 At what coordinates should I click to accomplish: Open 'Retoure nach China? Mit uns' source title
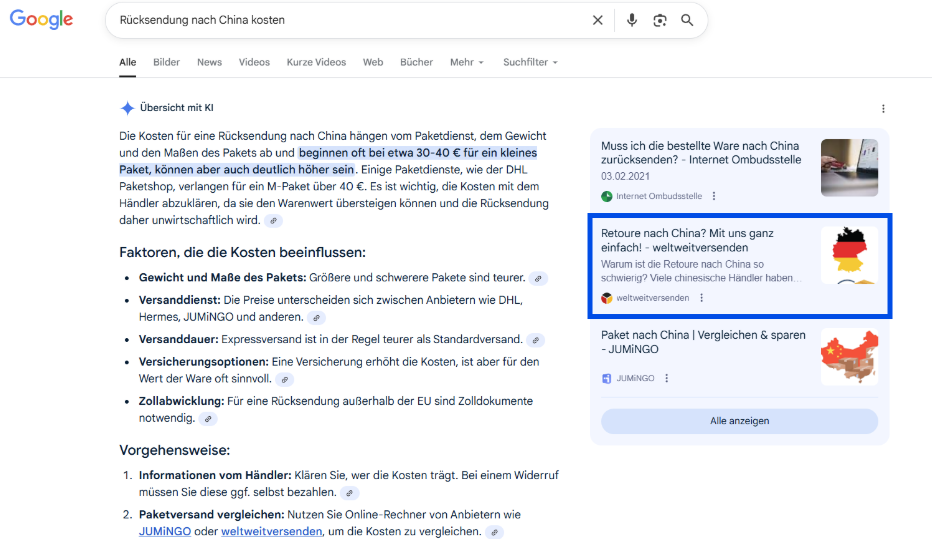pos(687,240)
